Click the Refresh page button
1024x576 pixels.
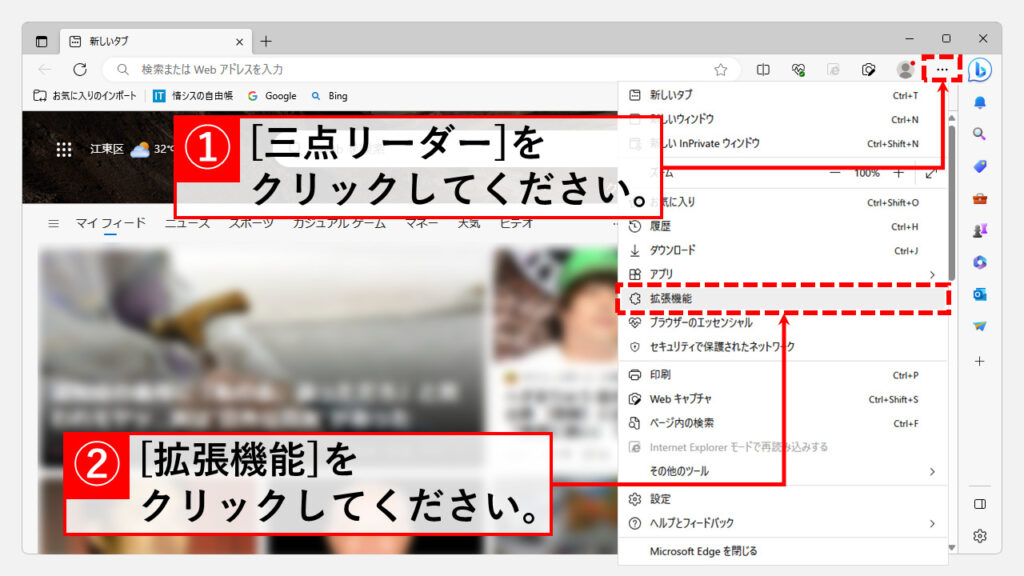click(x=80, y=70)
